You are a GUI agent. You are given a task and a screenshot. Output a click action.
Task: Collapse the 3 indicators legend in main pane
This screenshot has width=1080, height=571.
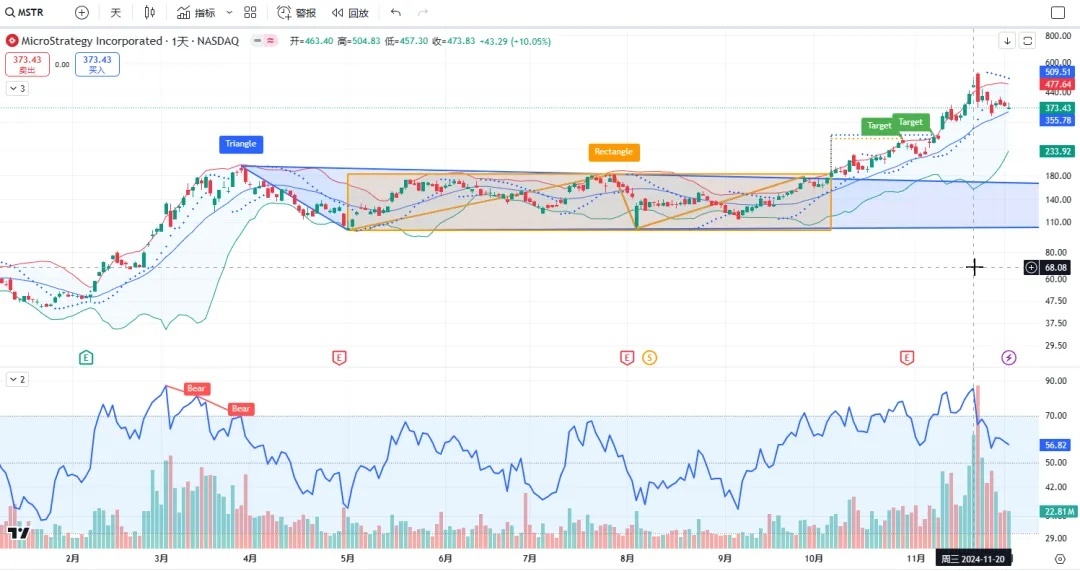click(x=17, y=89)
